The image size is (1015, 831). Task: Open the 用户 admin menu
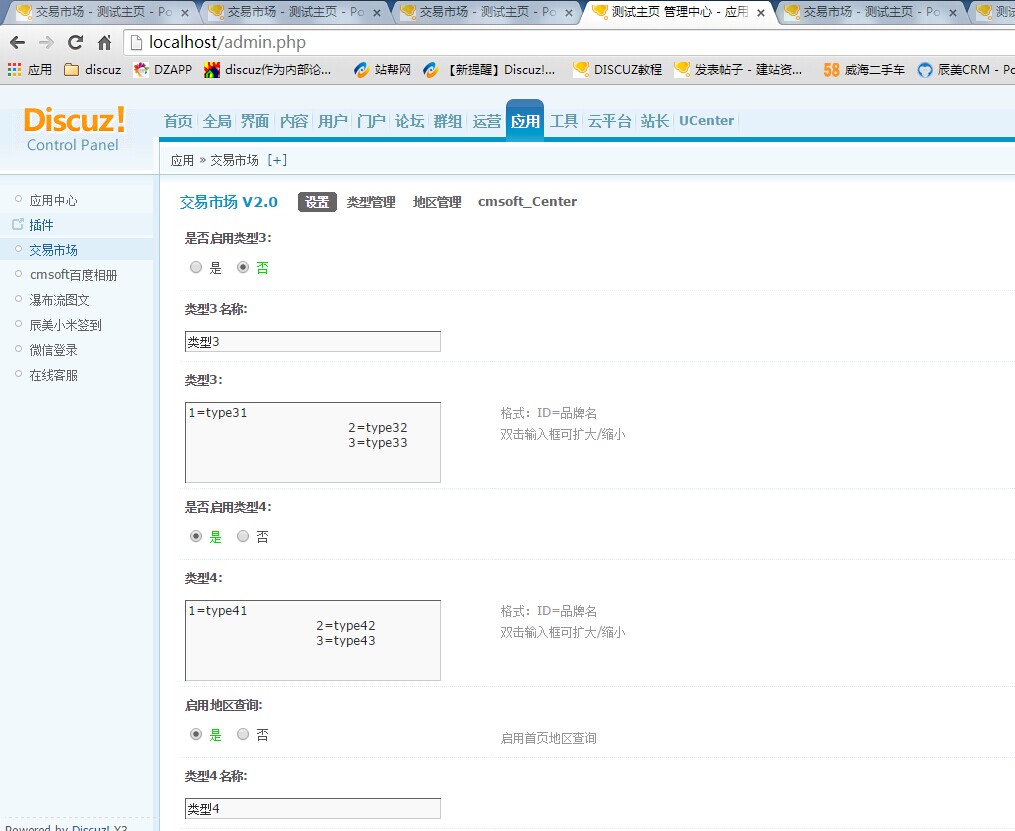(333, 121)
